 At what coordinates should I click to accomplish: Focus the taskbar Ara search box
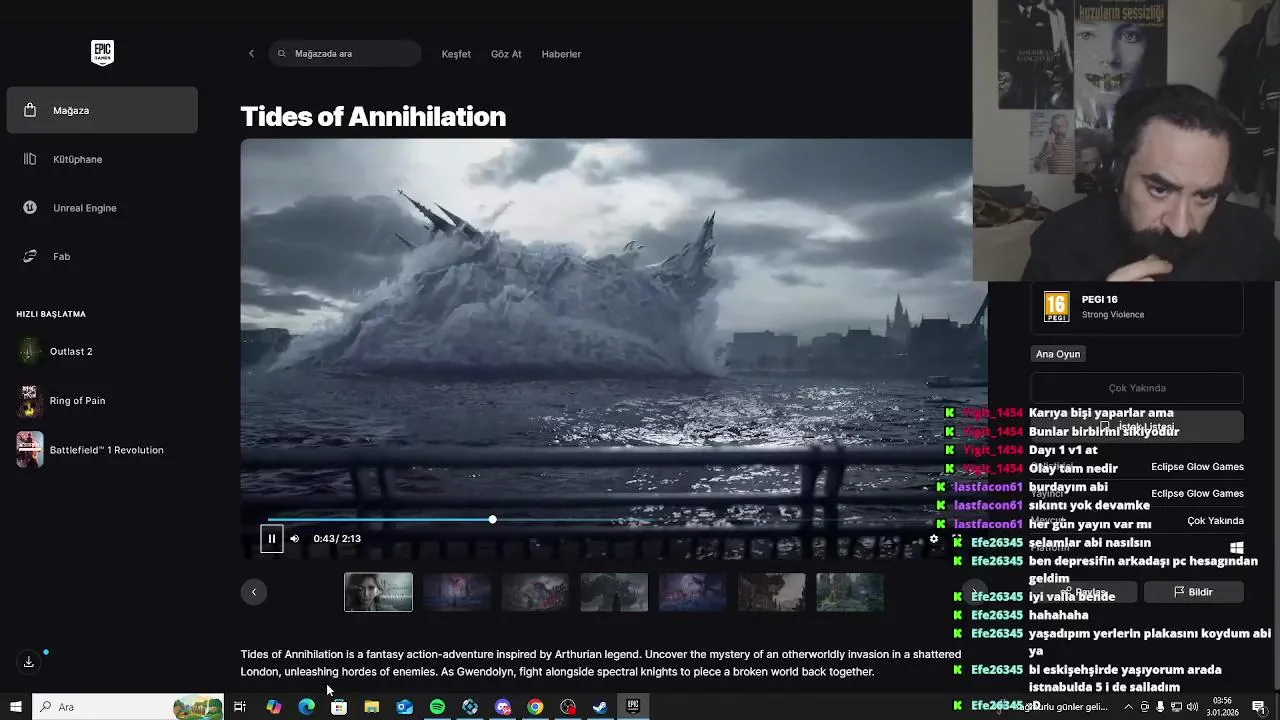coord(128,707)
